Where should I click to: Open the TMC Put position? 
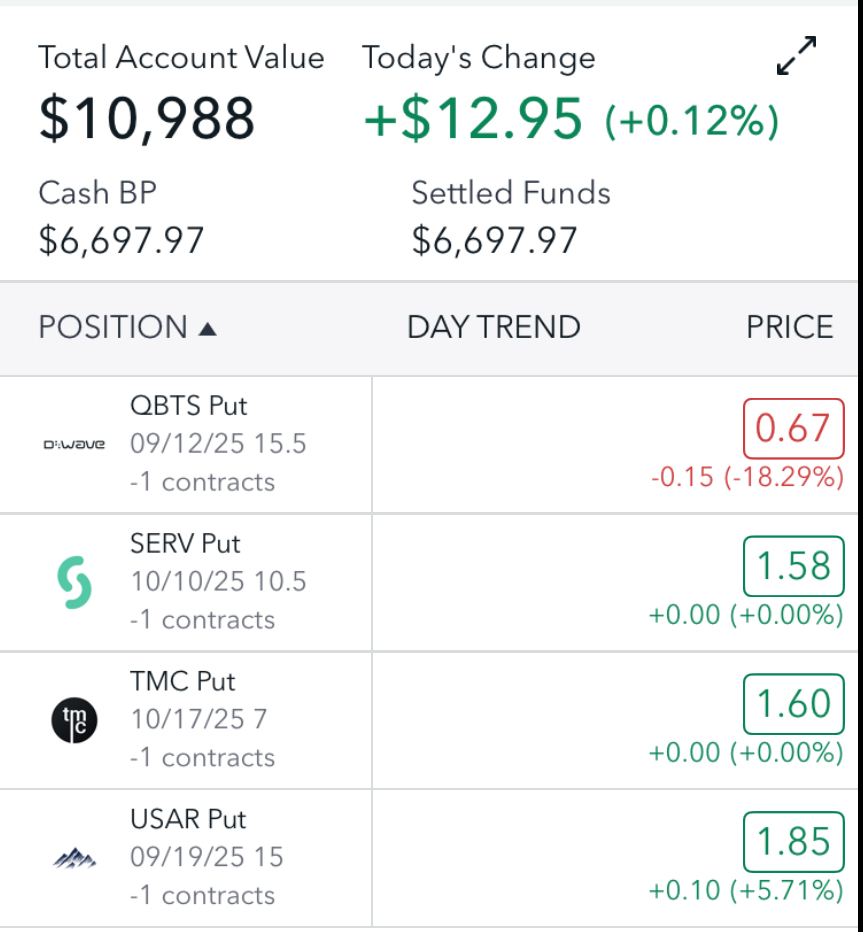tap(182, 682)
